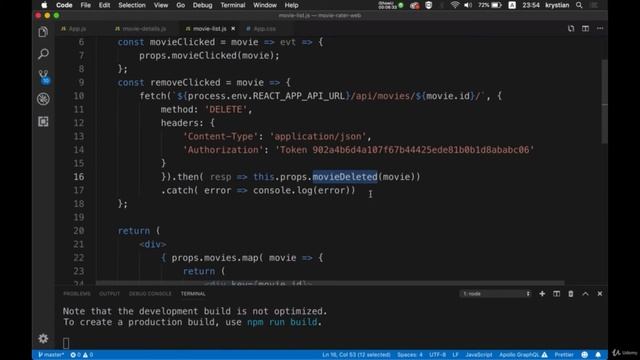Open the File menu
640x360 pixels.
[85, 5]
